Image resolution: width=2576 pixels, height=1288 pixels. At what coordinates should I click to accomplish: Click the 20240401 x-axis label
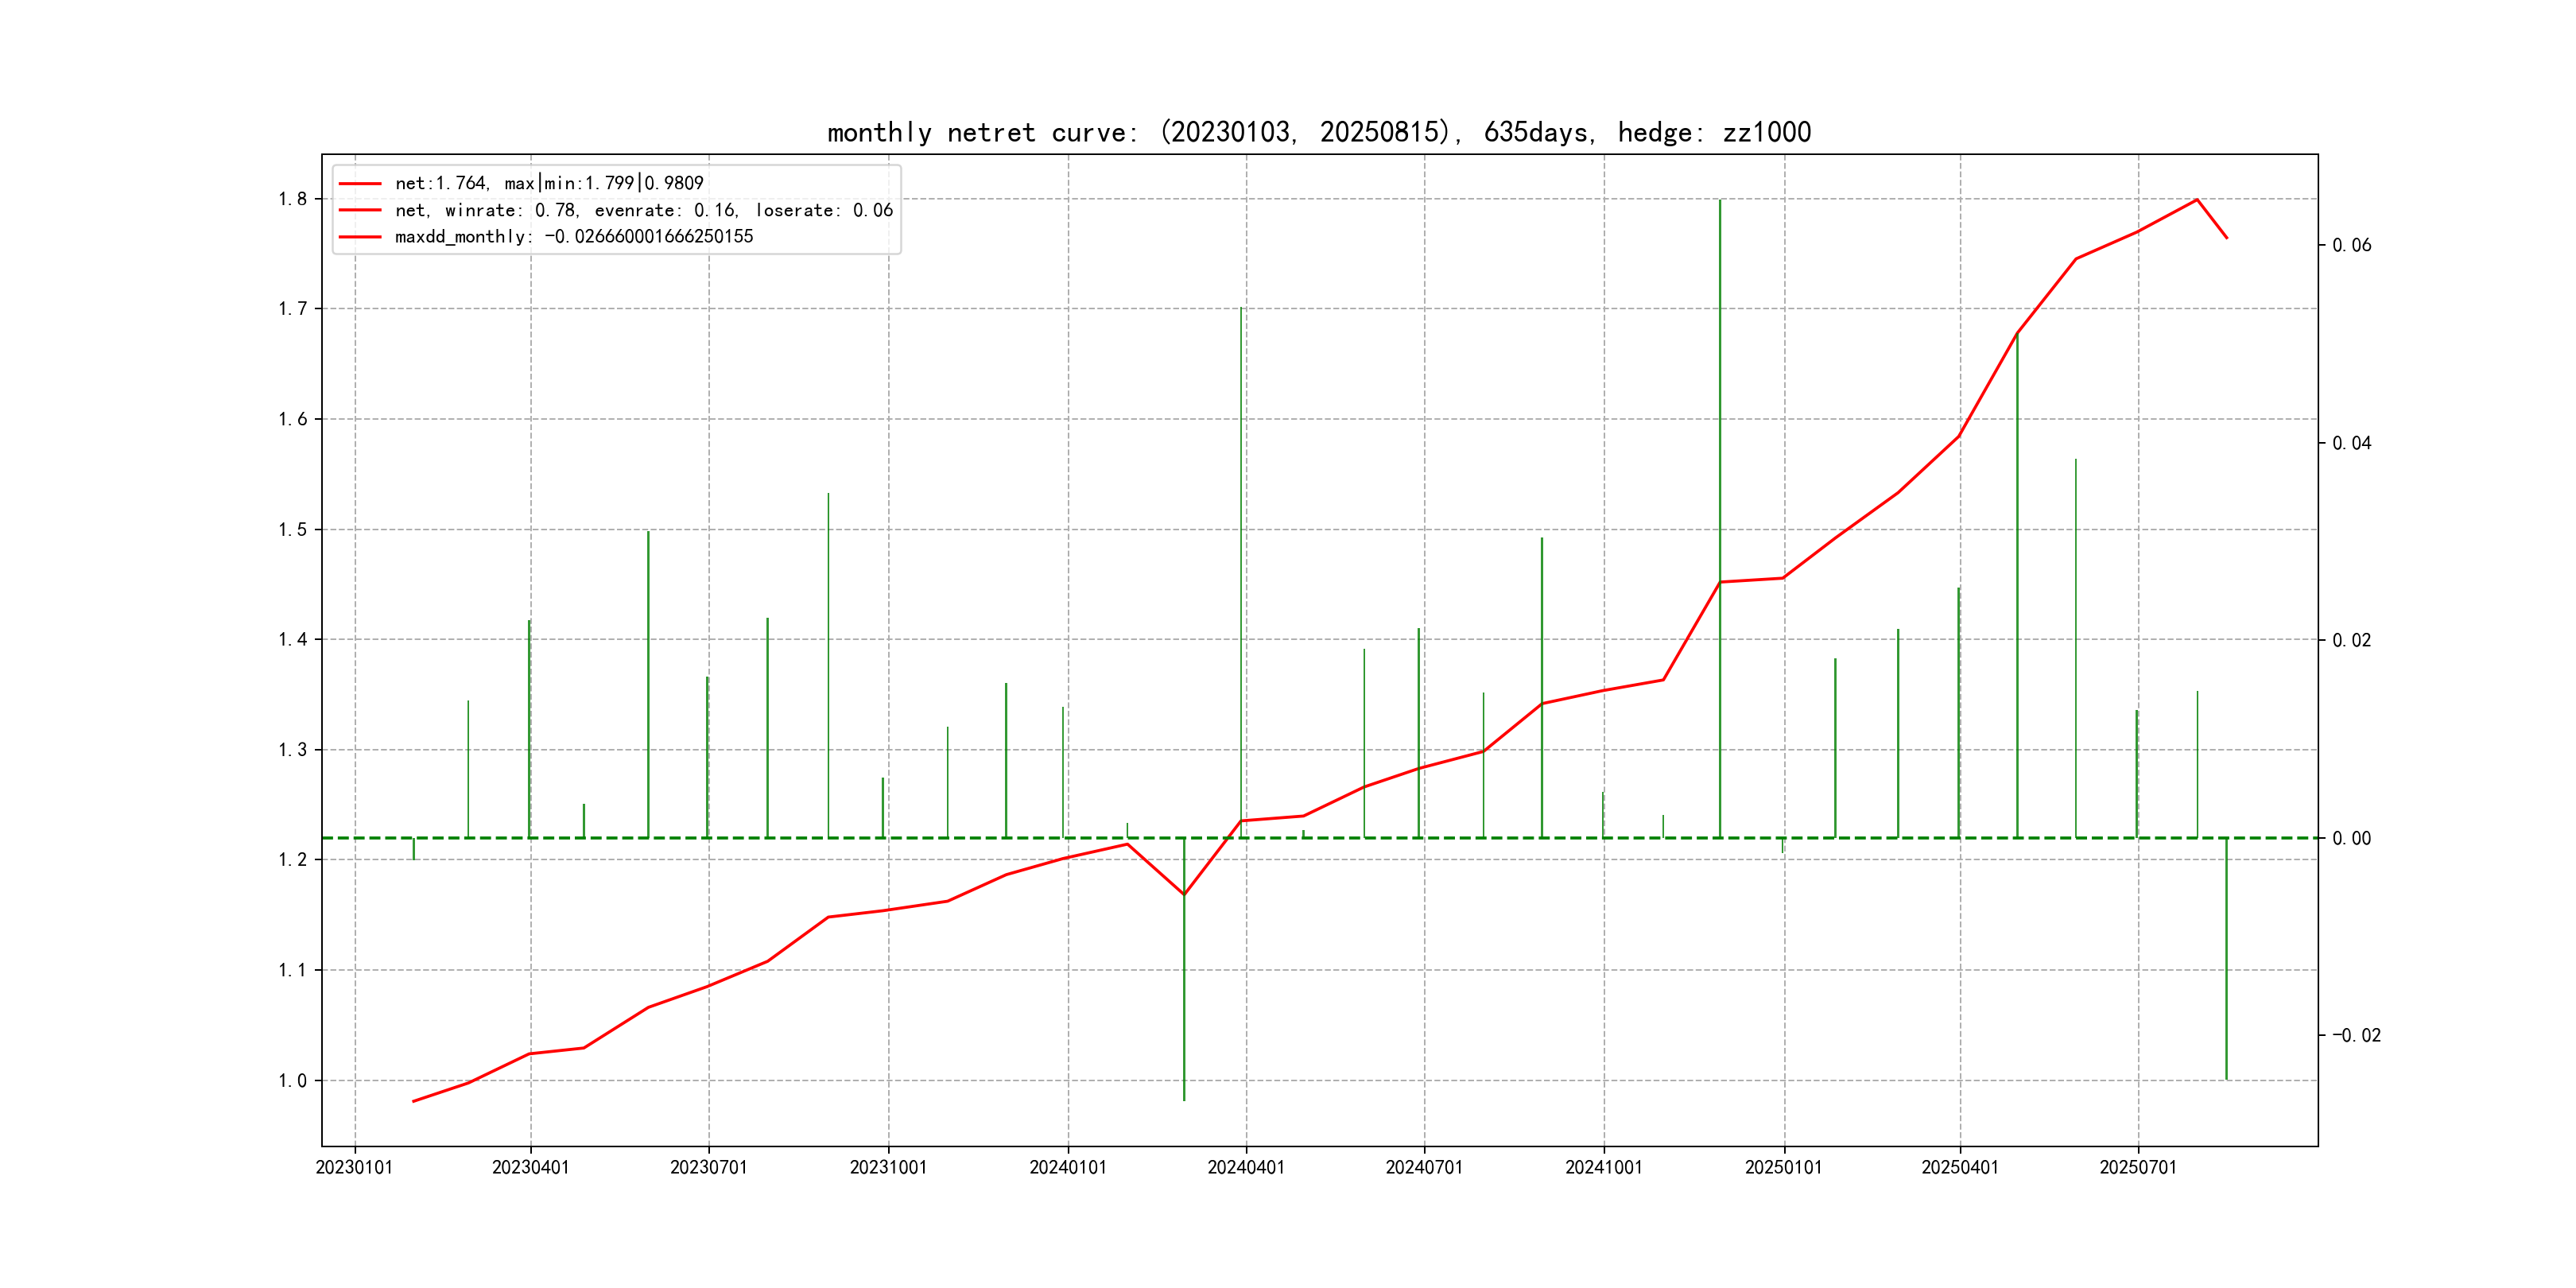(1245, 1168)
